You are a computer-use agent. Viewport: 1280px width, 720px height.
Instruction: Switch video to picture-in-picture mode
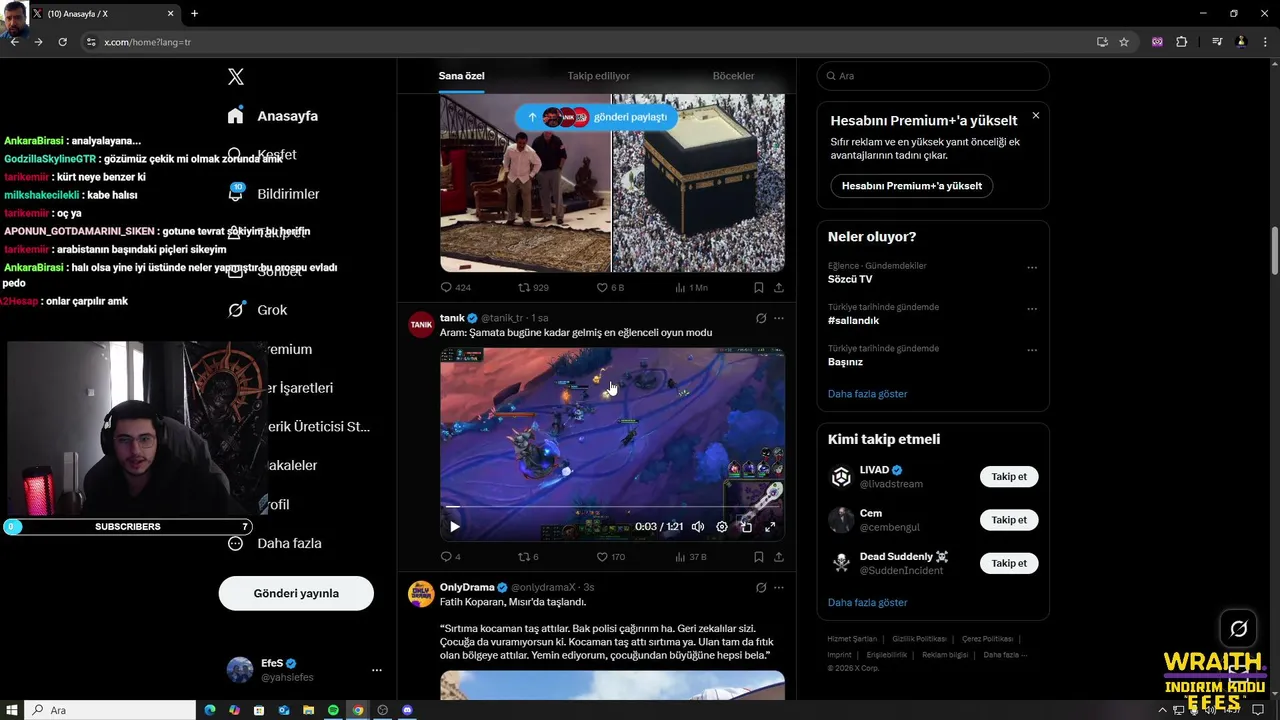[746, 527]
